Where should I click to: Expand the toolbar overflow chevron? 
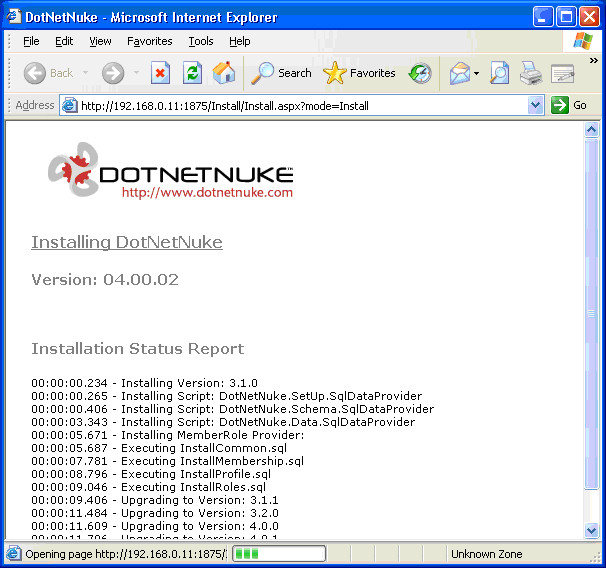point(593,60)
